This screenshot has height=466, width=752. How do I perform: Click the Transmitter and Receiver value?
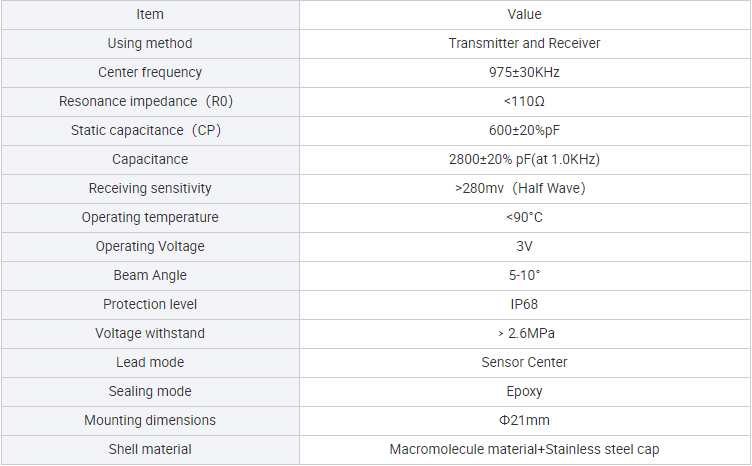click(x=524, y=44)
